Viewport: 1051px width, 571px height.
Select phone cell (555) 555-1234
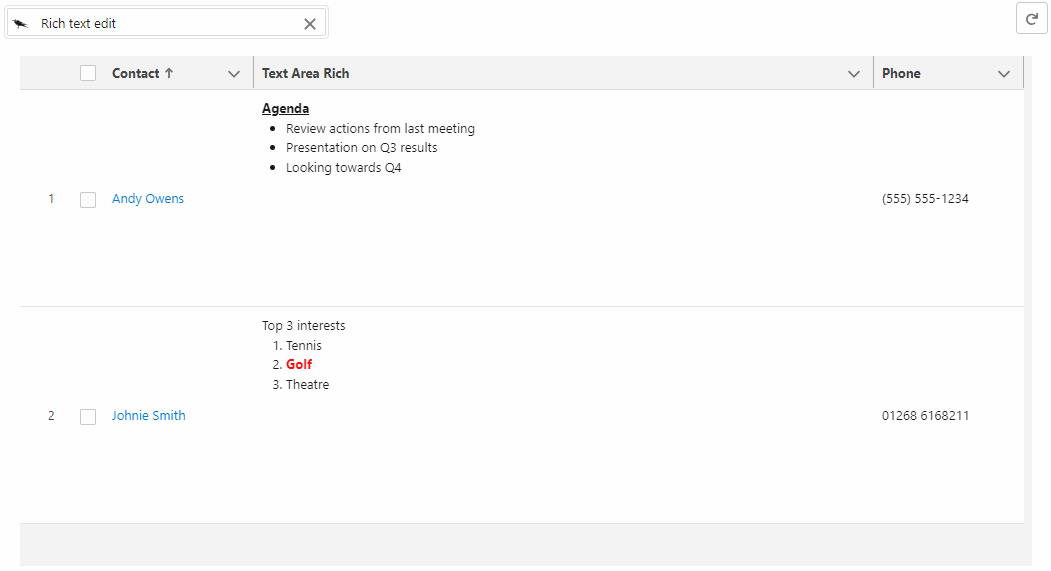click(925, 198)
